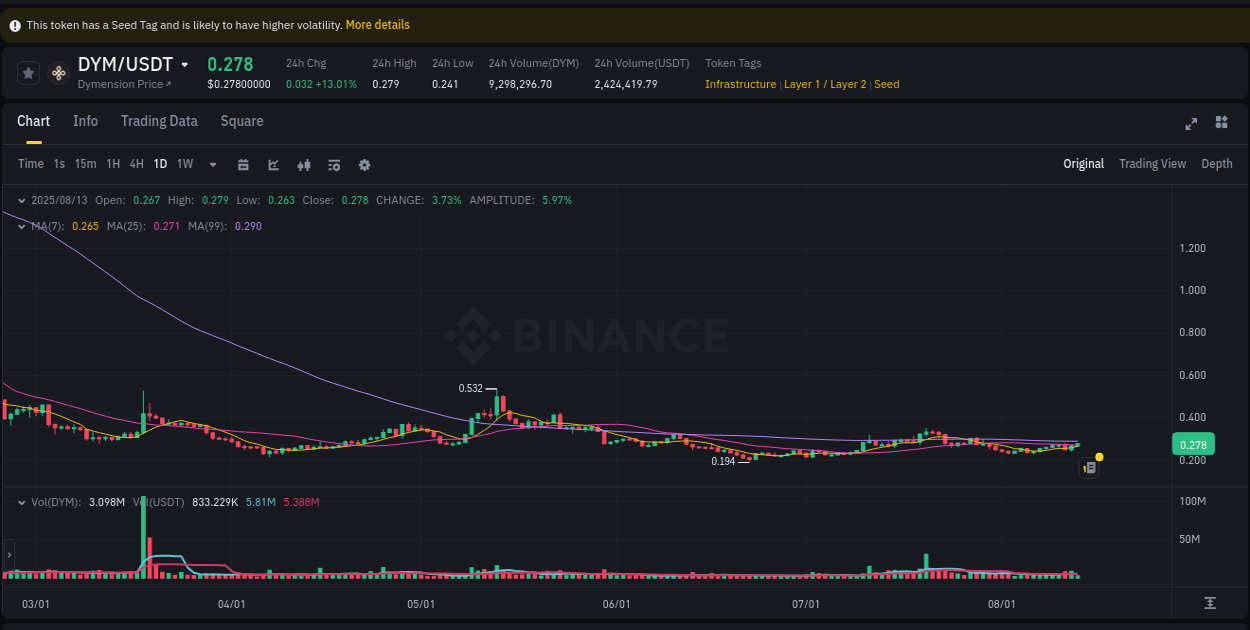Switch chart to Original mode
The image size is (1250, 630).
tap(1083, 163)
